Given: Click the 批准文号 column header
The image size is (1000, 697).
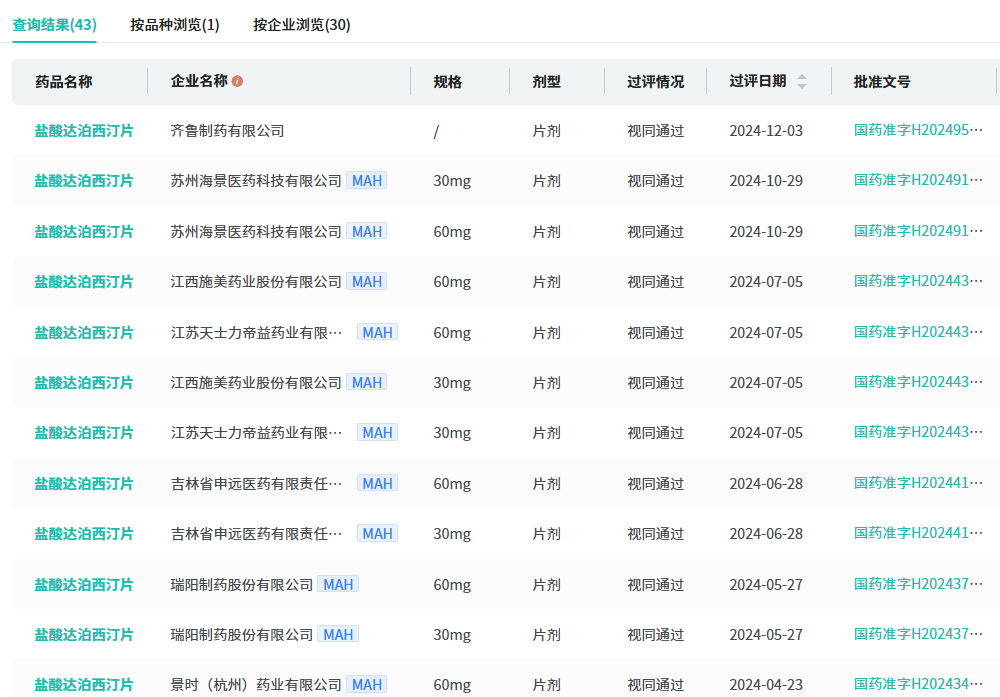Looking at the screenshot, I should 882,82.
